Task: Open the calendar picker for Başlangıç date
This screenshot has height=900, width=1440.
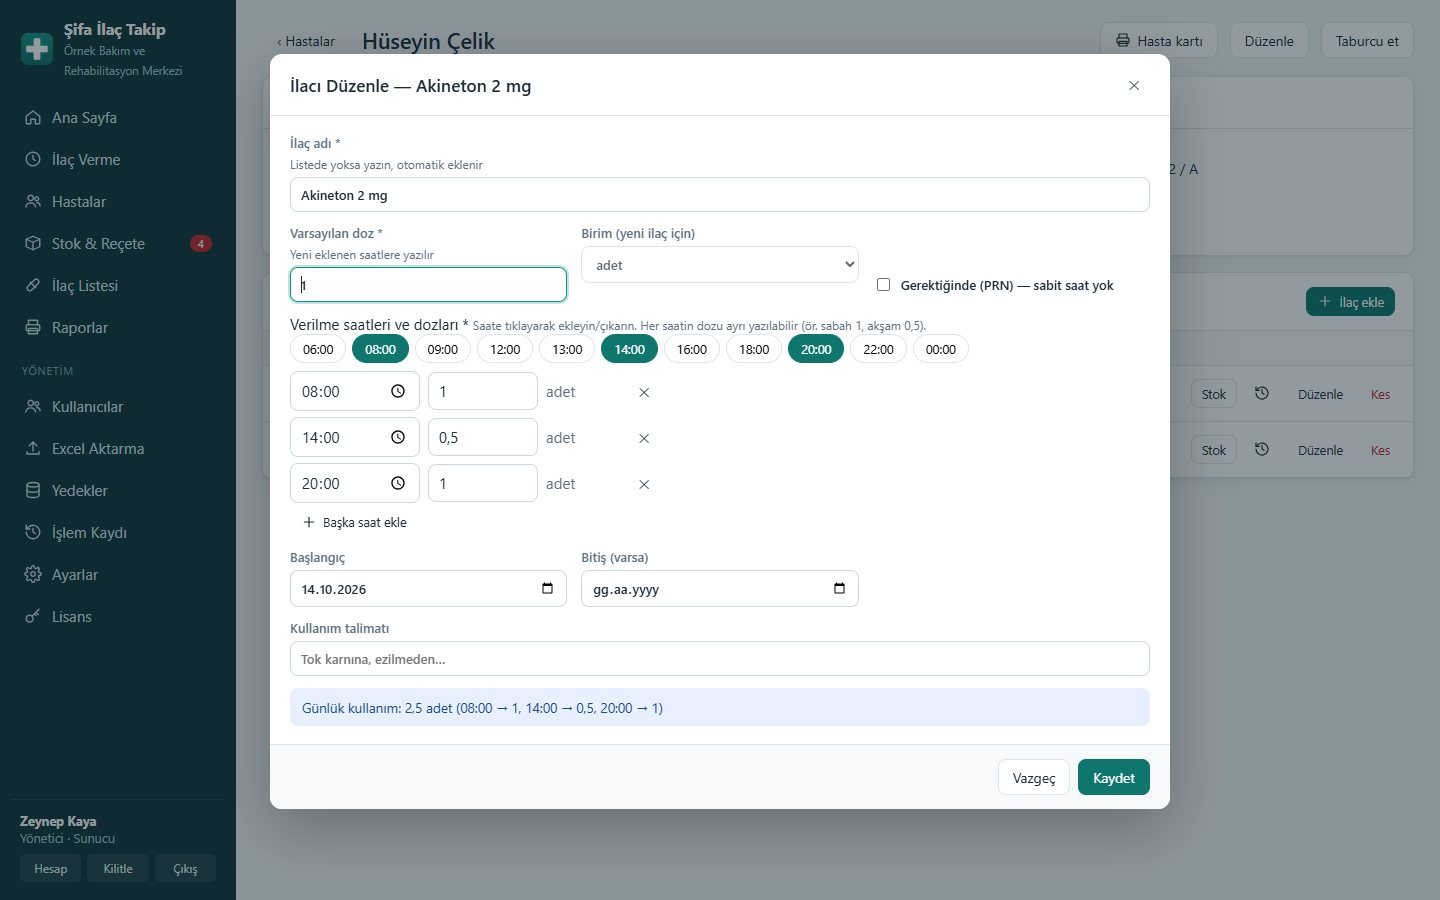Action: (547, 588)
